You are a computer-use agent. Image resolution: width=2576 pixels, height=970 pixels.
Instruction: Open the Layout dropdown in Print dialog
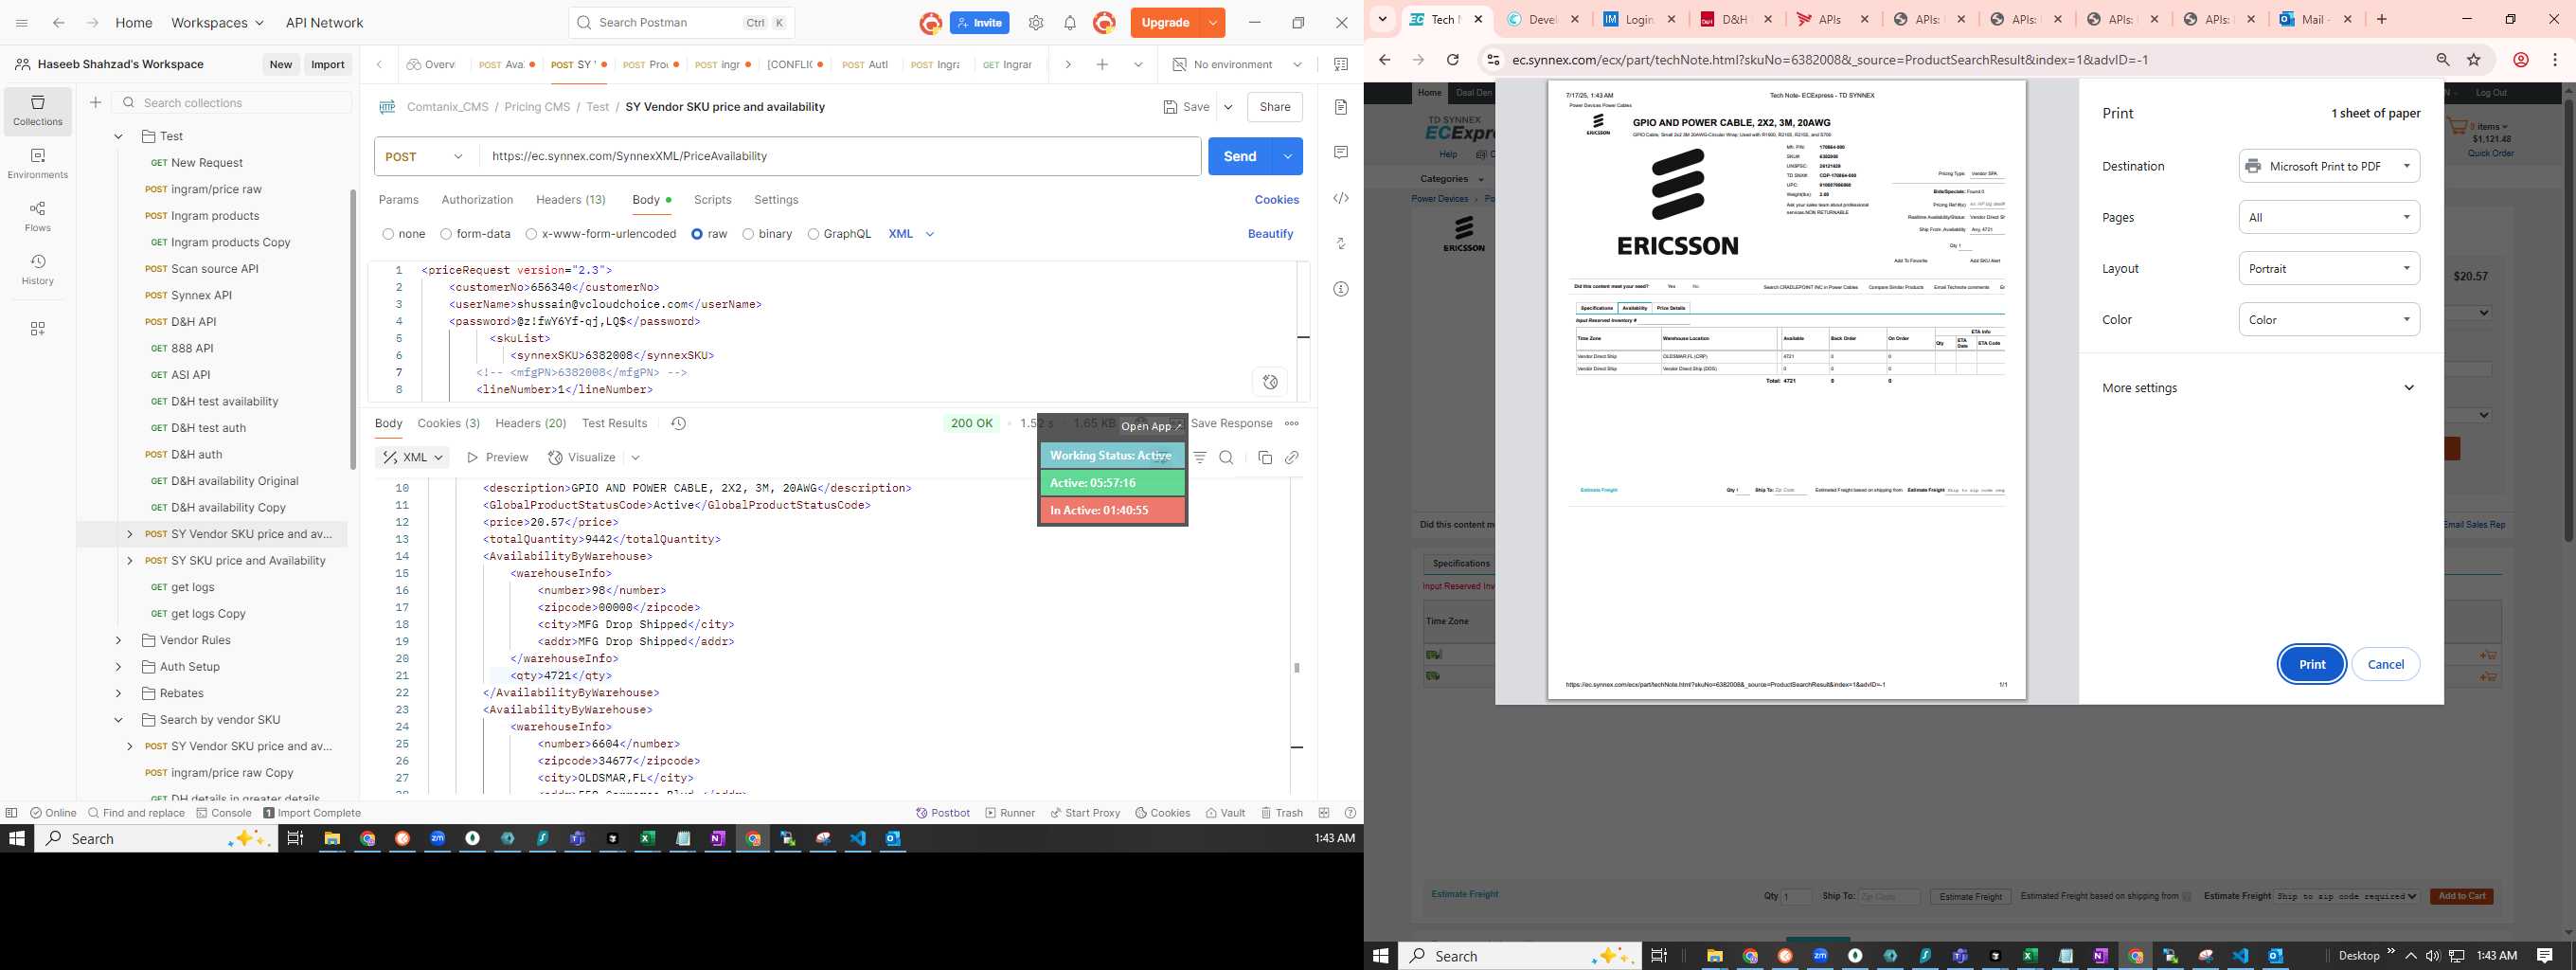click(2329, 268)
